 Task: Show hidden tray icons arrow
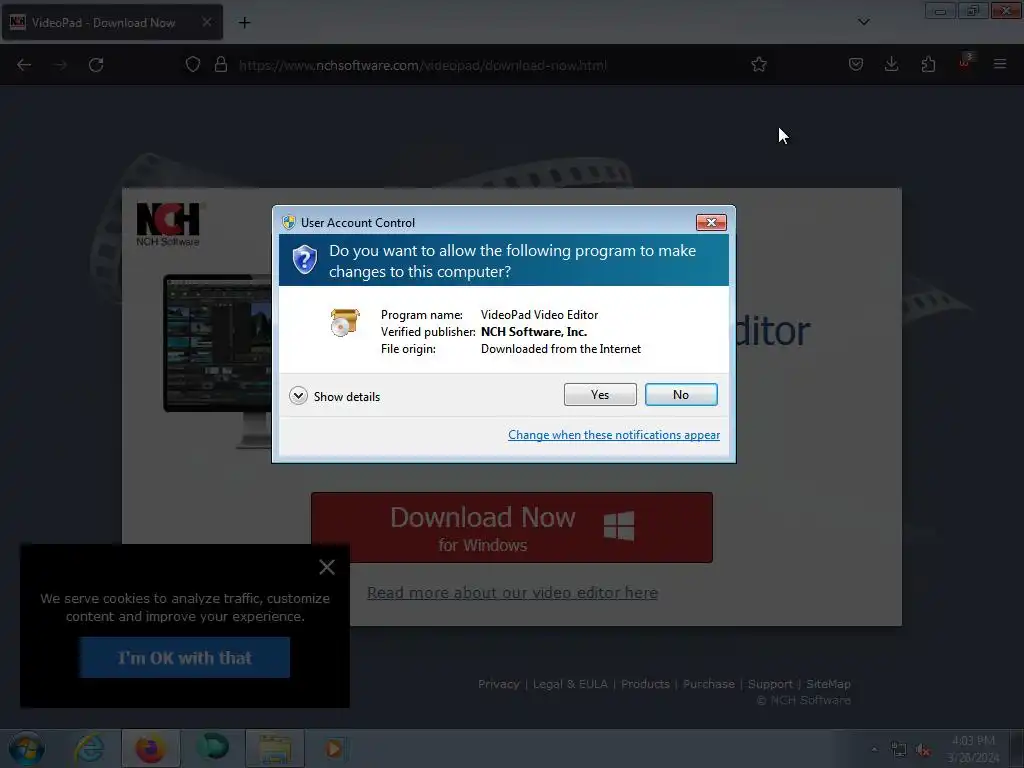(874, 750)
